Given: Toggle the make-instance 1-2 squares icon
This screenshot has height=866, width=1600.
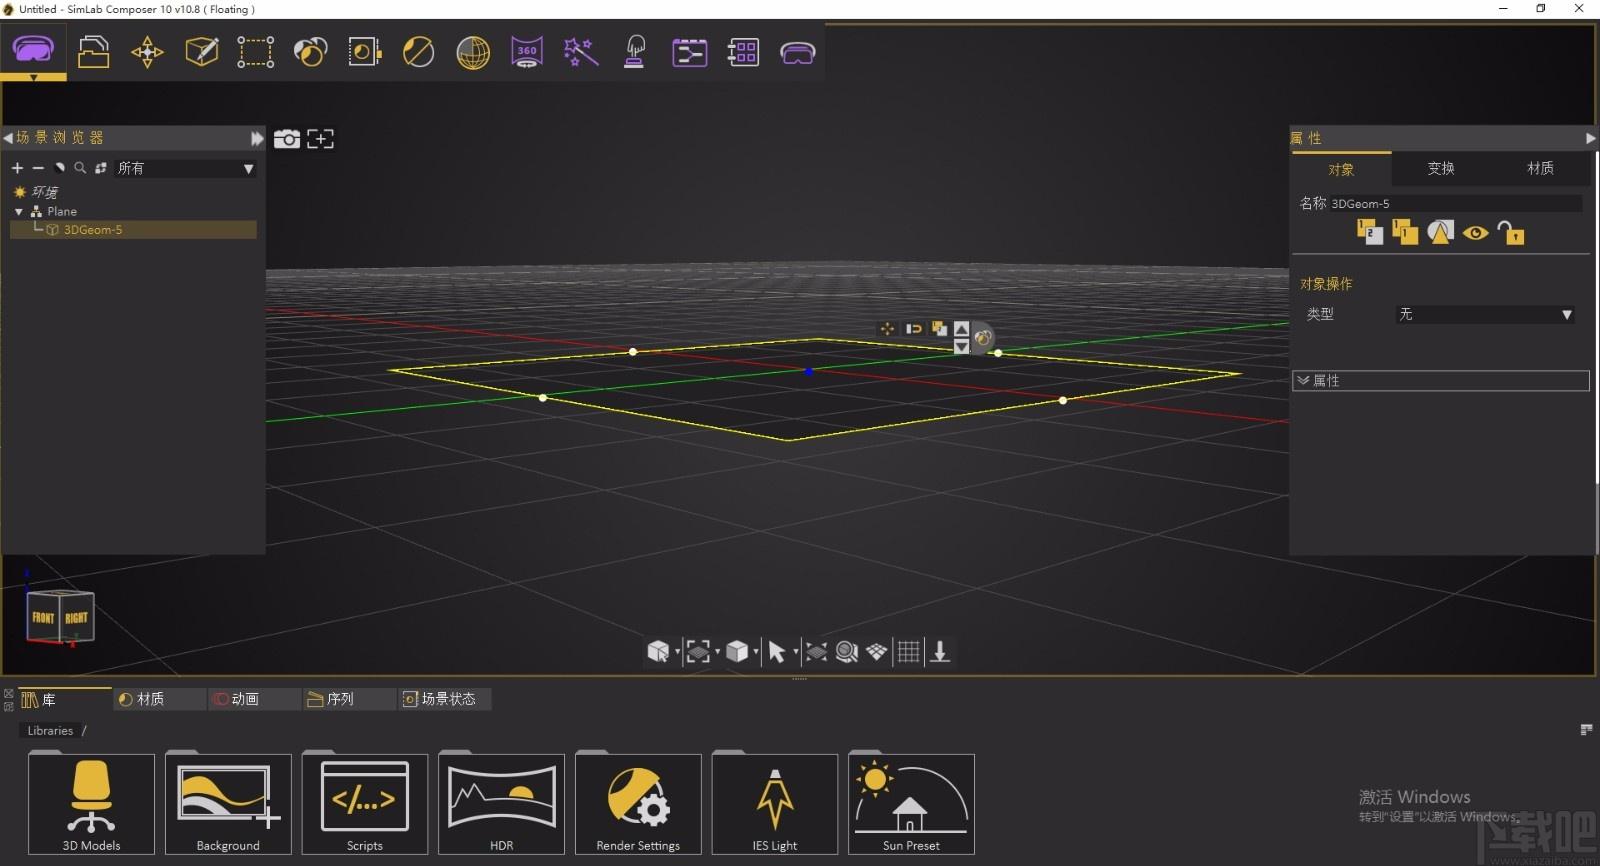Looking at the screenshot, I should click(x=1370, y=232).
